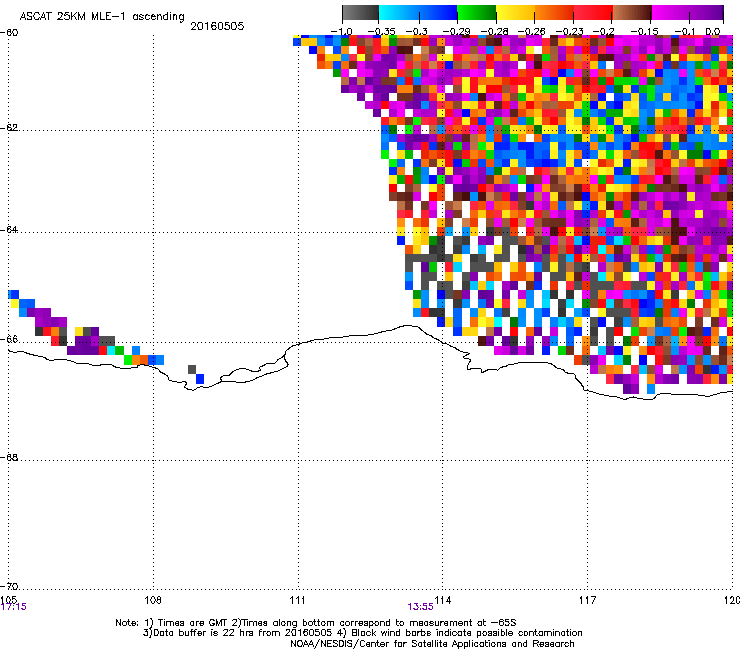
Task: Click the magenta-purple segment of the color bar
Action: (688, 13)
